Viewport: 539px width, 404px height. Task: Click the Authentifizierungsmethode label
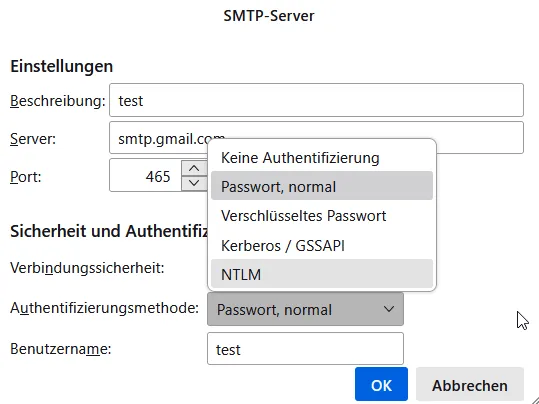pos(104,308)
